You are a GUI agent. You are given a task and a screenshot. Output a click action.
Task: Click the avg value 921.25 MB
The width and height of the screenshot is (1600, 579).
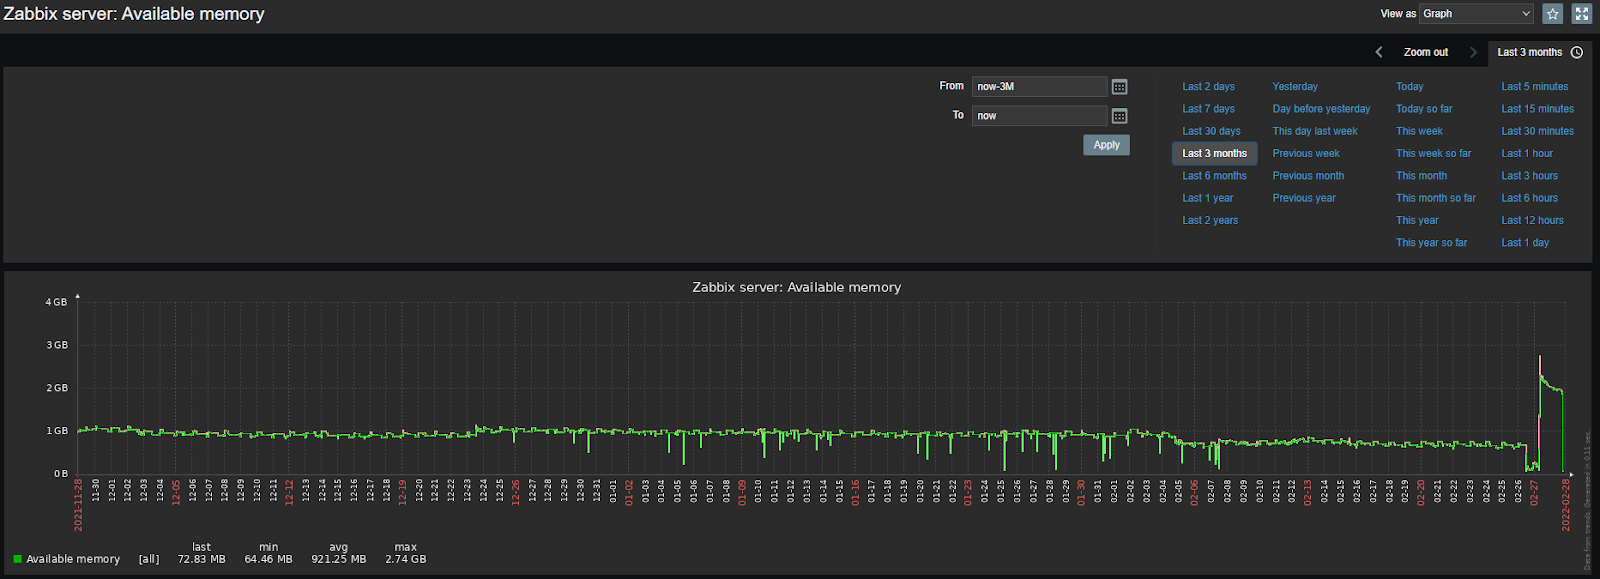coord(338,559)
